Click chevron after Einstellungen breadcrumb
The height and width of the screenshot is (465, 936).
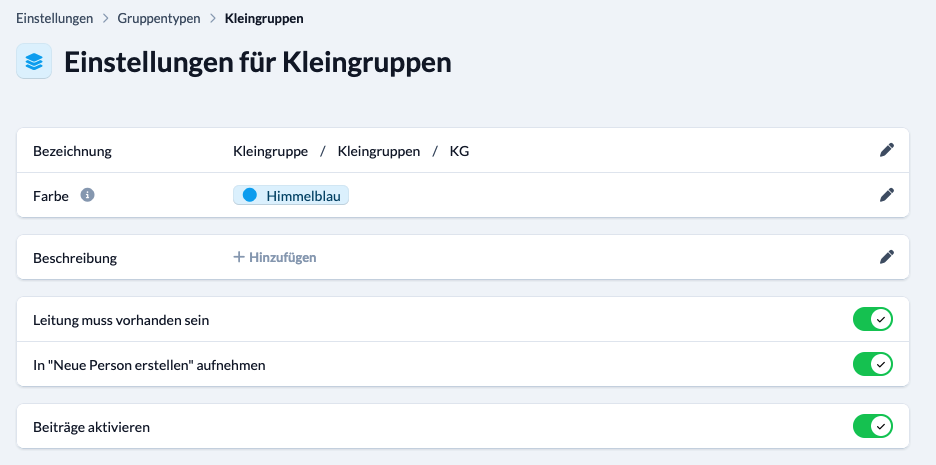[106, 19]
